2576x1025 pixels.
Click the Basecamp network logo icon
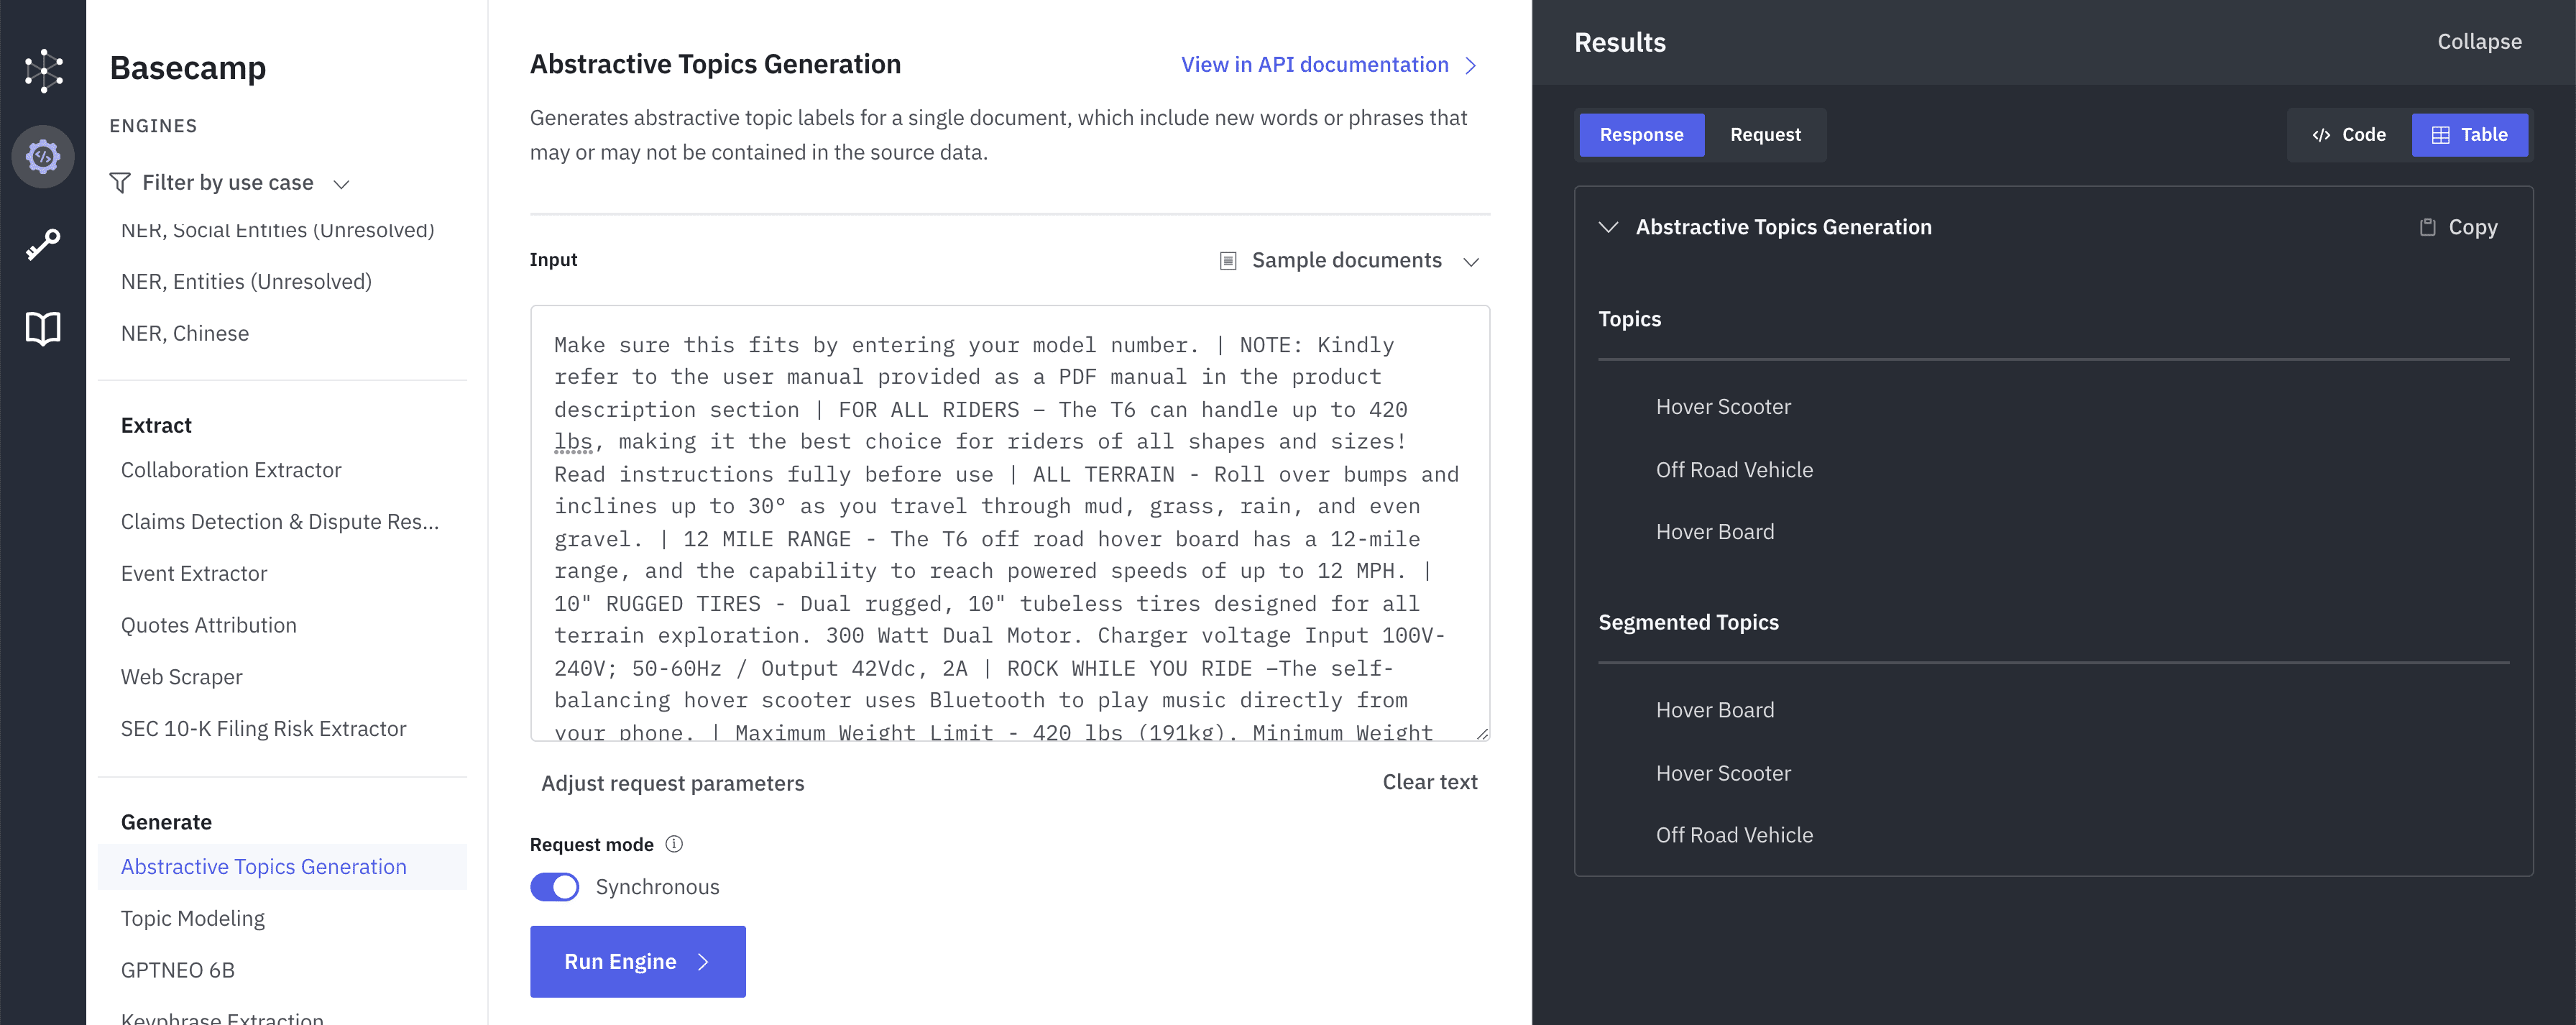tap(43, 71)
